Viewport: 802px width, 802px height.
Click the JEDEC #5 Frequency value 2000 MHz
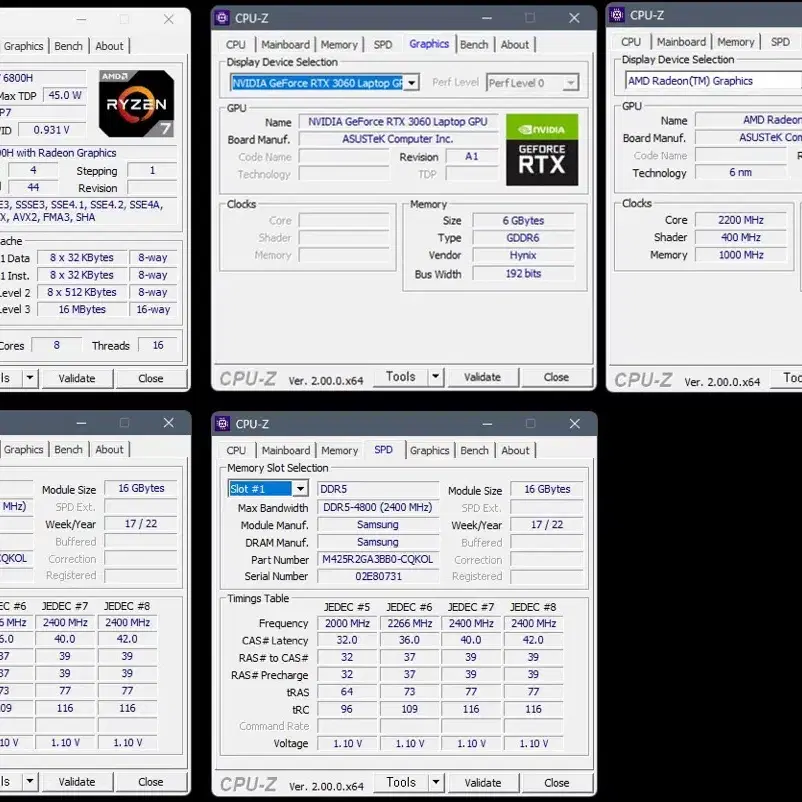(x=347, y=623)
